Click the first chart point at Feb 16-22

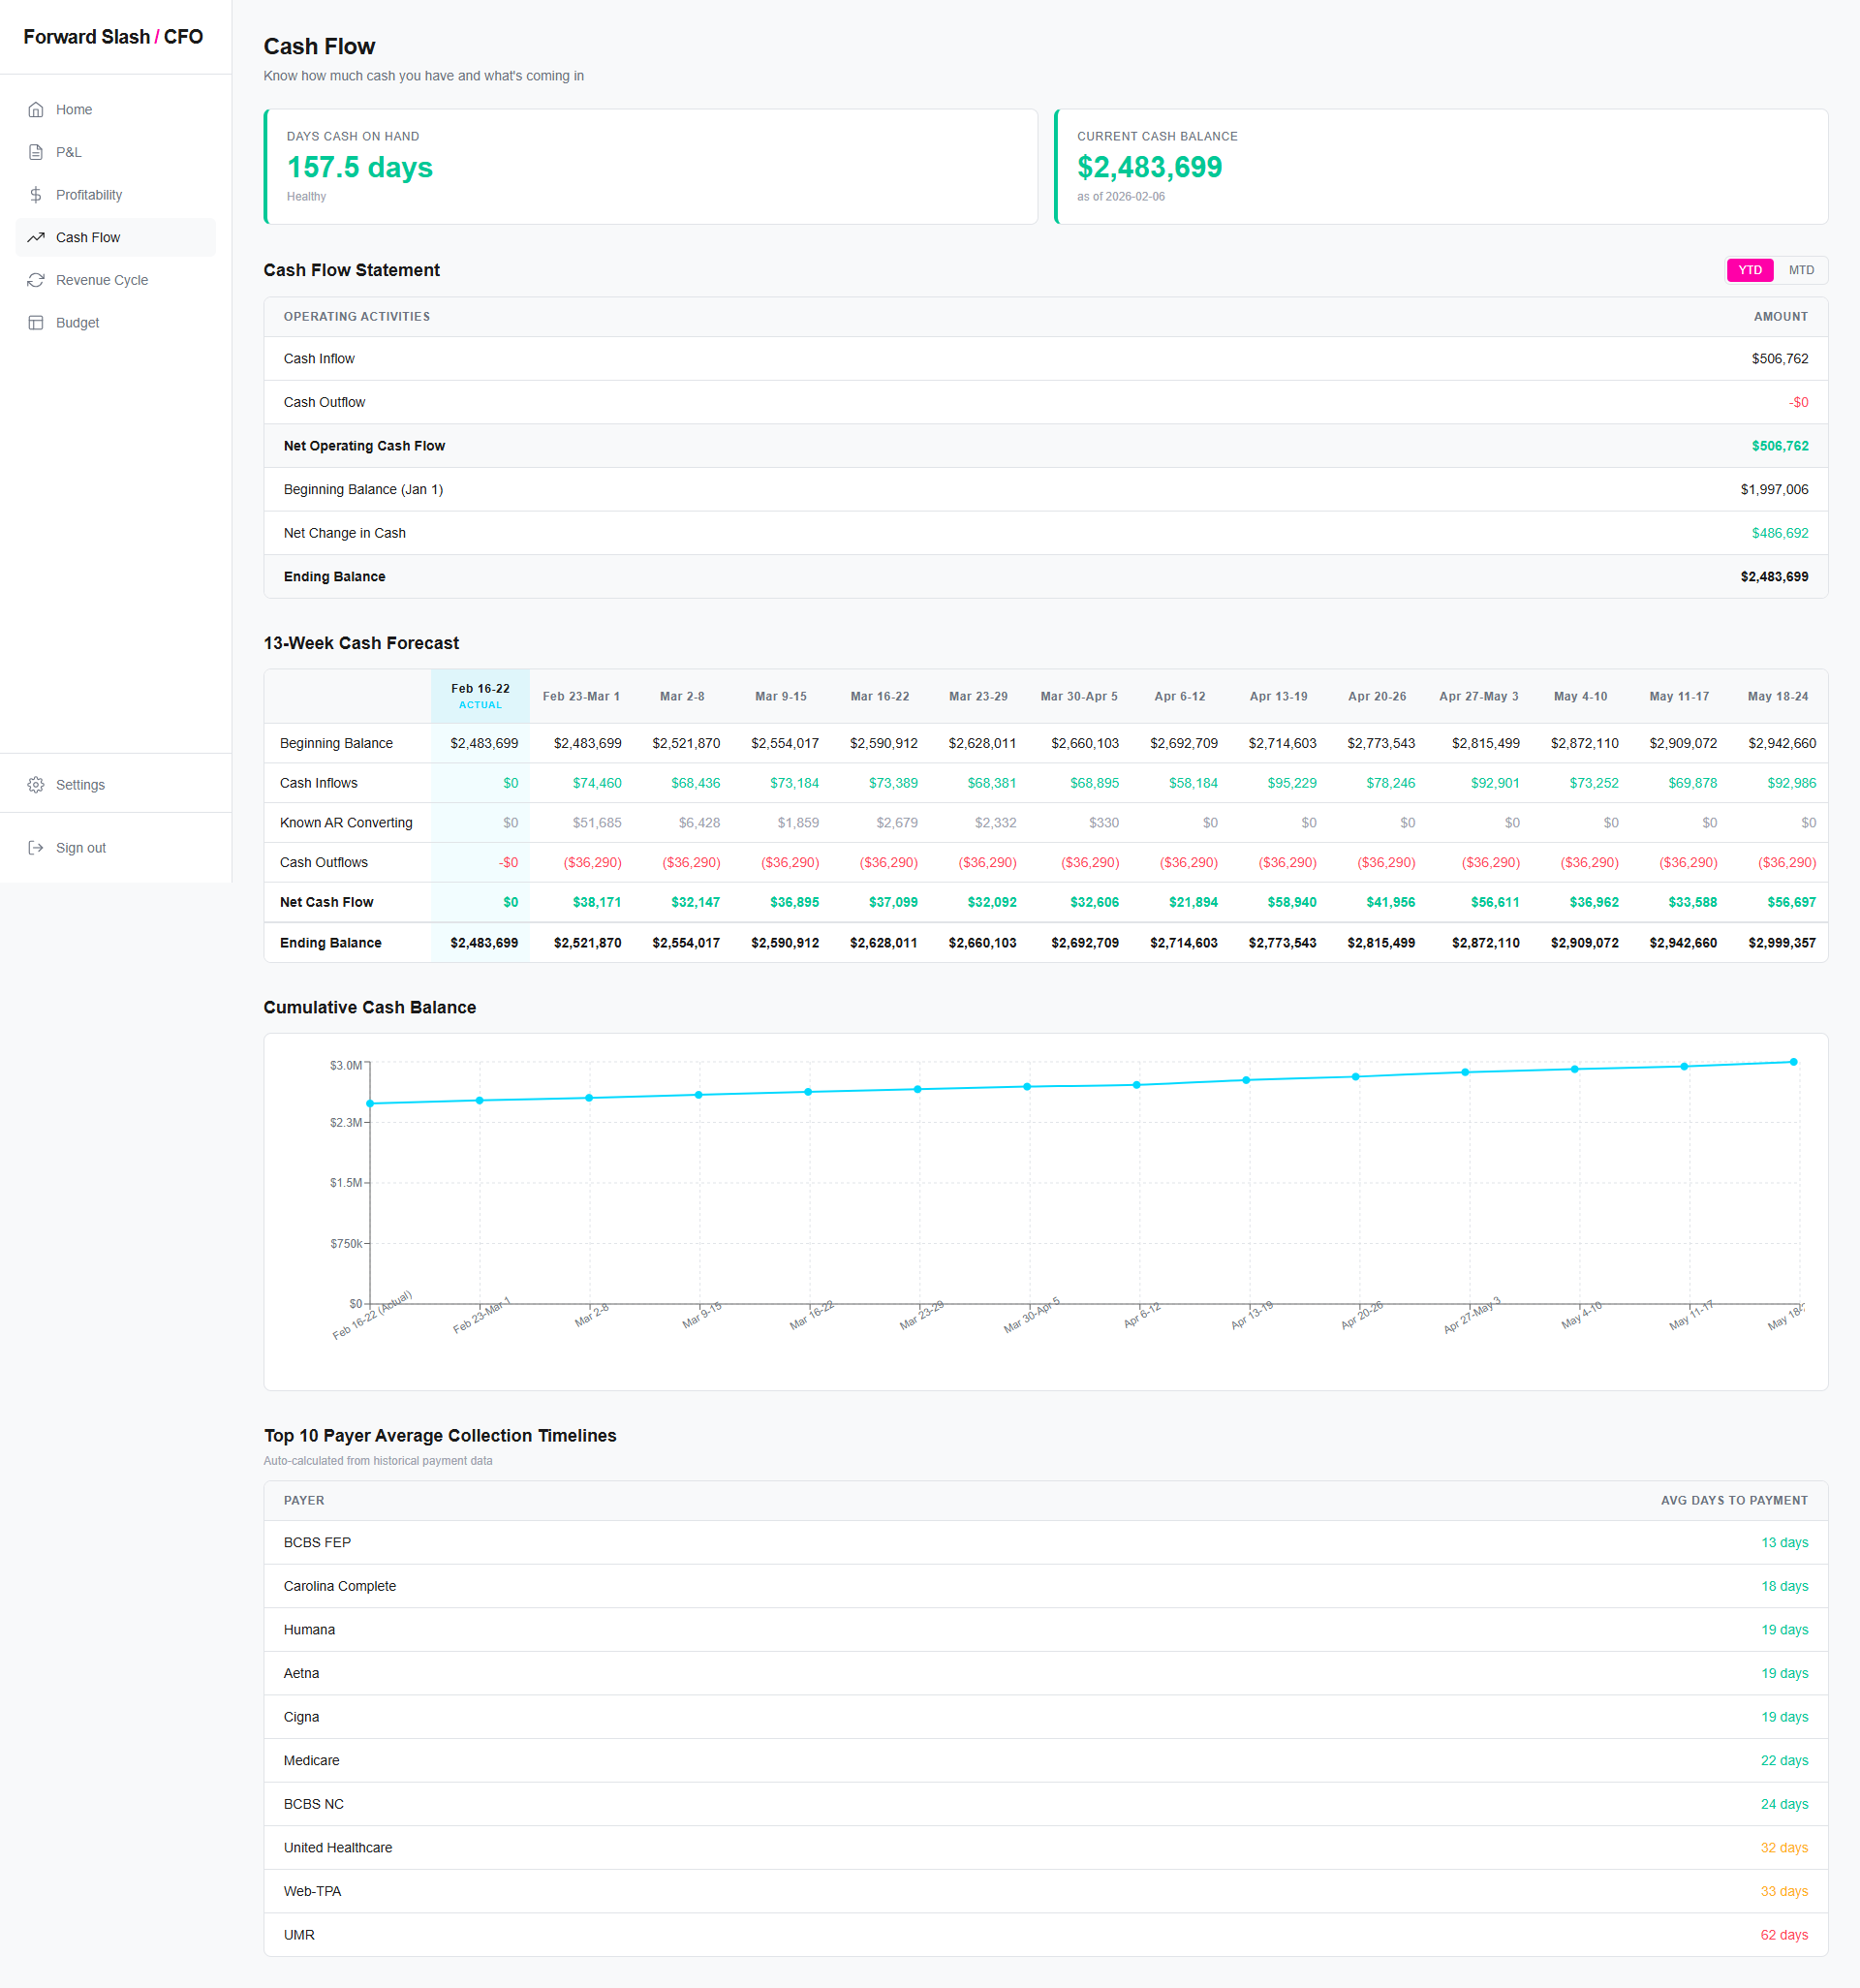pos(370,1104)
